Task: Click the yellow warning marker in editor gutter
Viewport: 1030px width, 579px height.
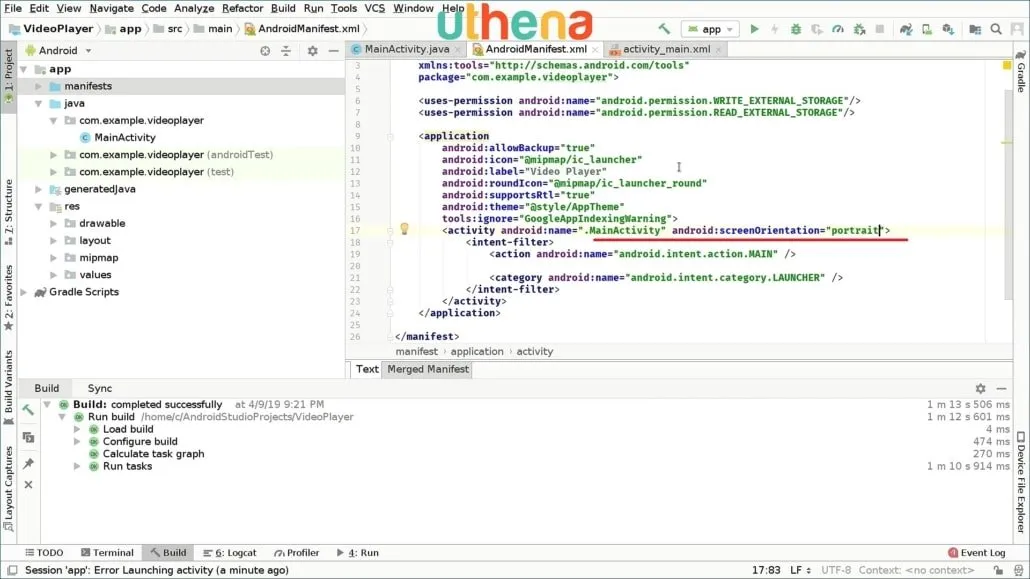Action: (x=1007, y=66)
